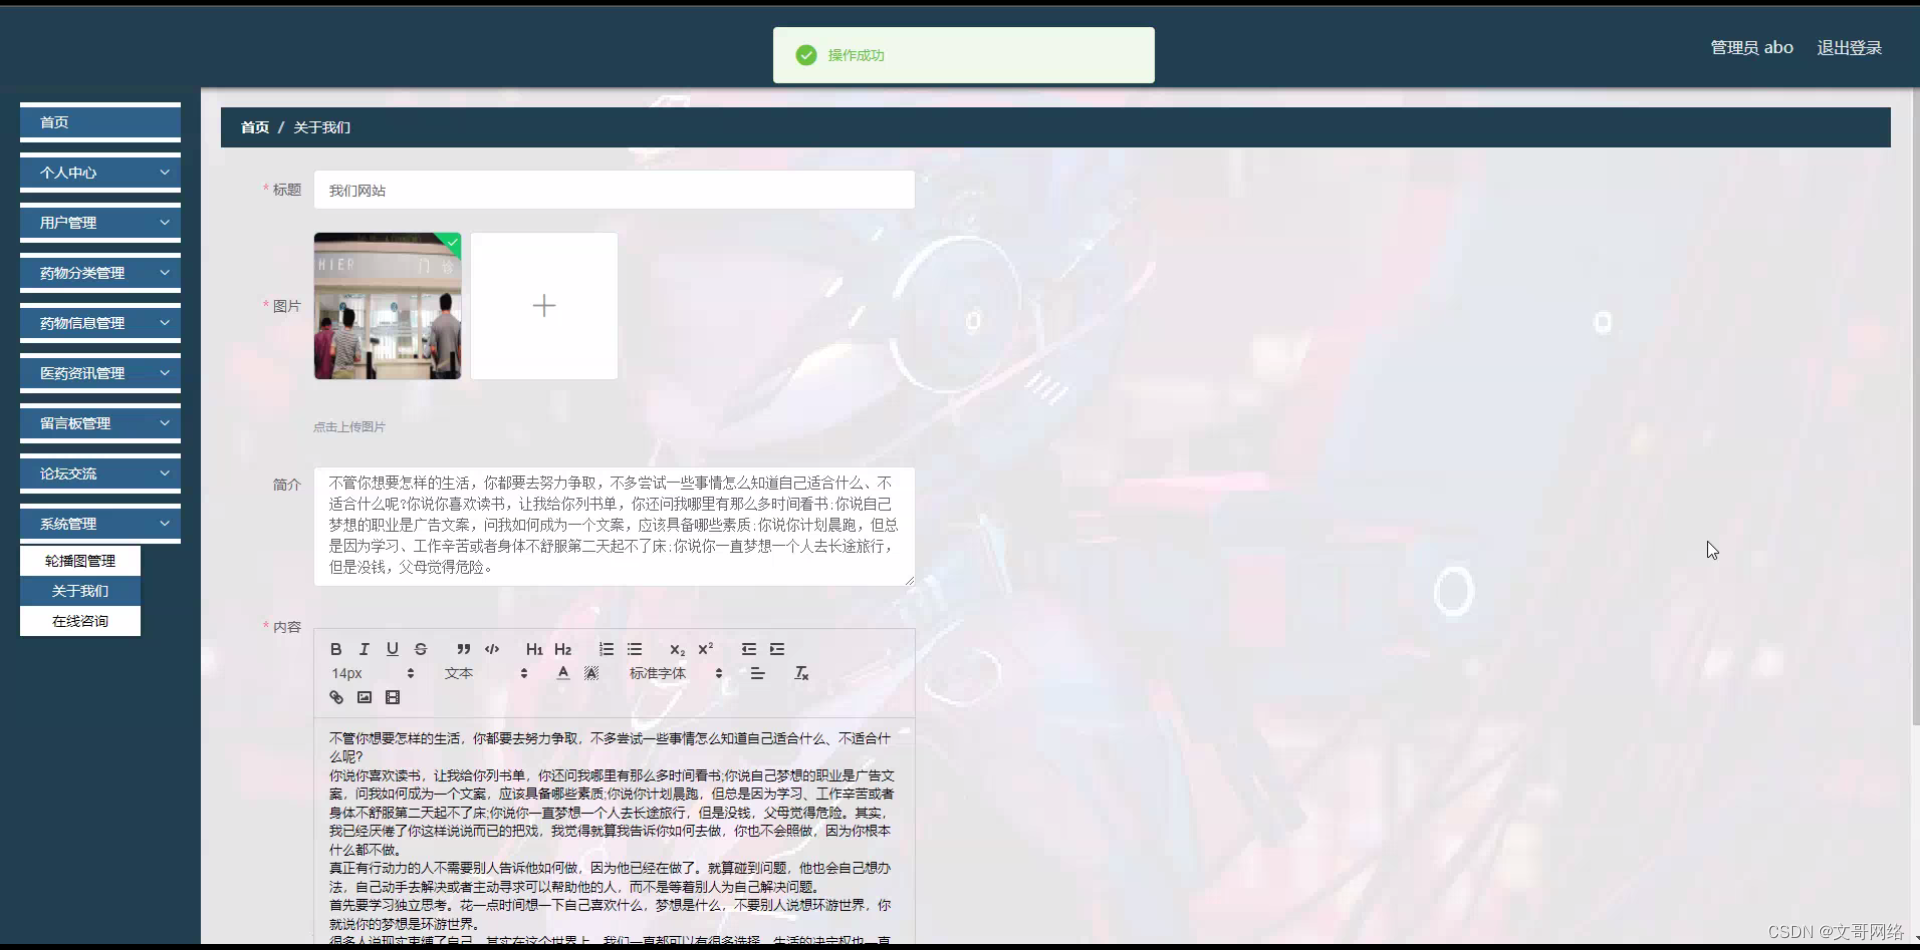Click the 标题 title input field
The image size is (1920, 950).
coord(614,189)
